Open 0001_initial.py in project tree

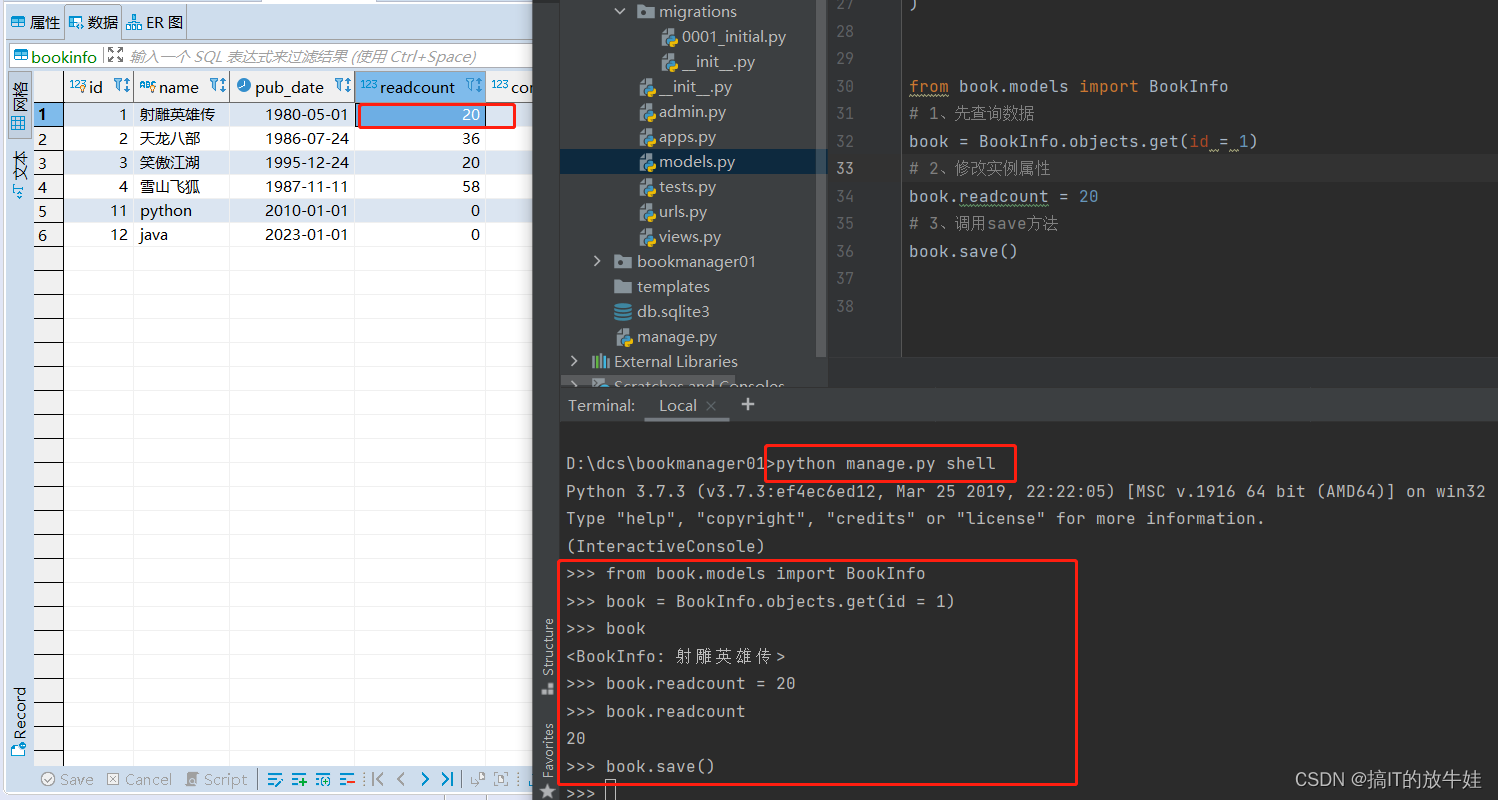tap(724, 36)
